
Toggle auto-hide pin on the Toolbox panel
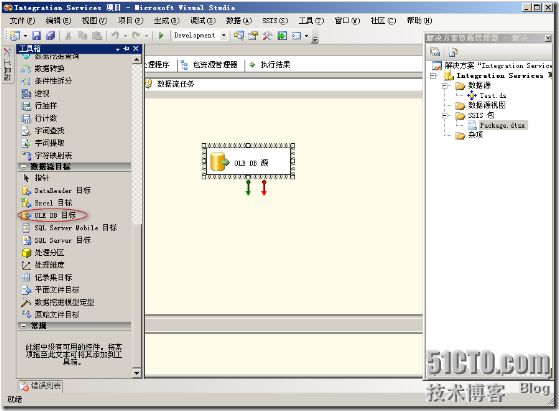coord(126,48)
